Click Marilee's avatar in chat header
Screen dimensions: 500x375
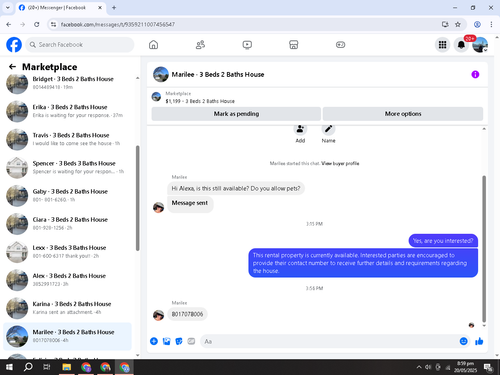[x=161, y=74]
